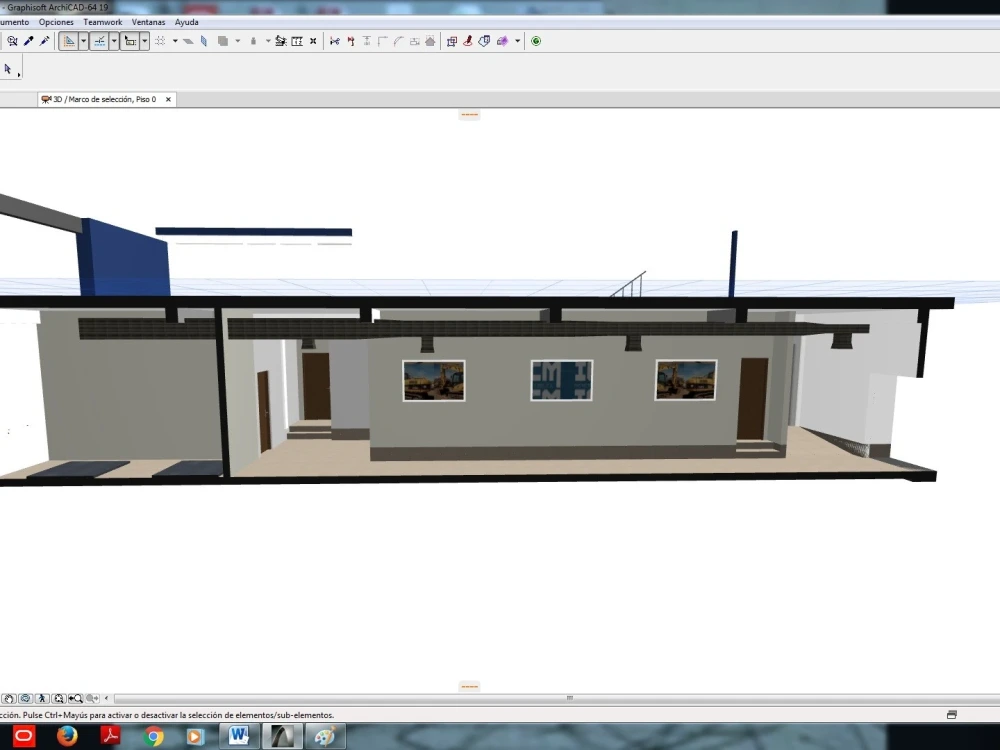Screen dimensions: 1000x750
Task: Click the curve edge icon
Action: point(399,41)
